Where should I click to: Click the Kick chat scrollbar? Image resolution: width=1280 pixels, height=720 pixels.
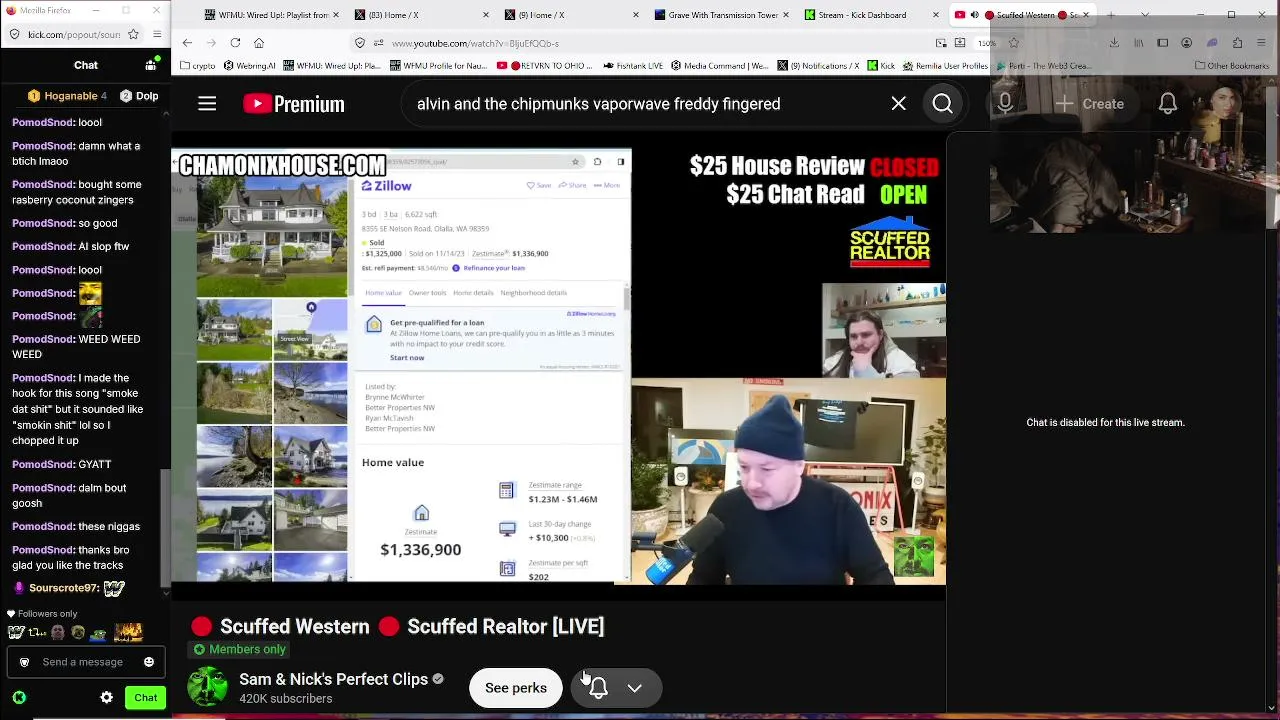(x=167, y=529)
